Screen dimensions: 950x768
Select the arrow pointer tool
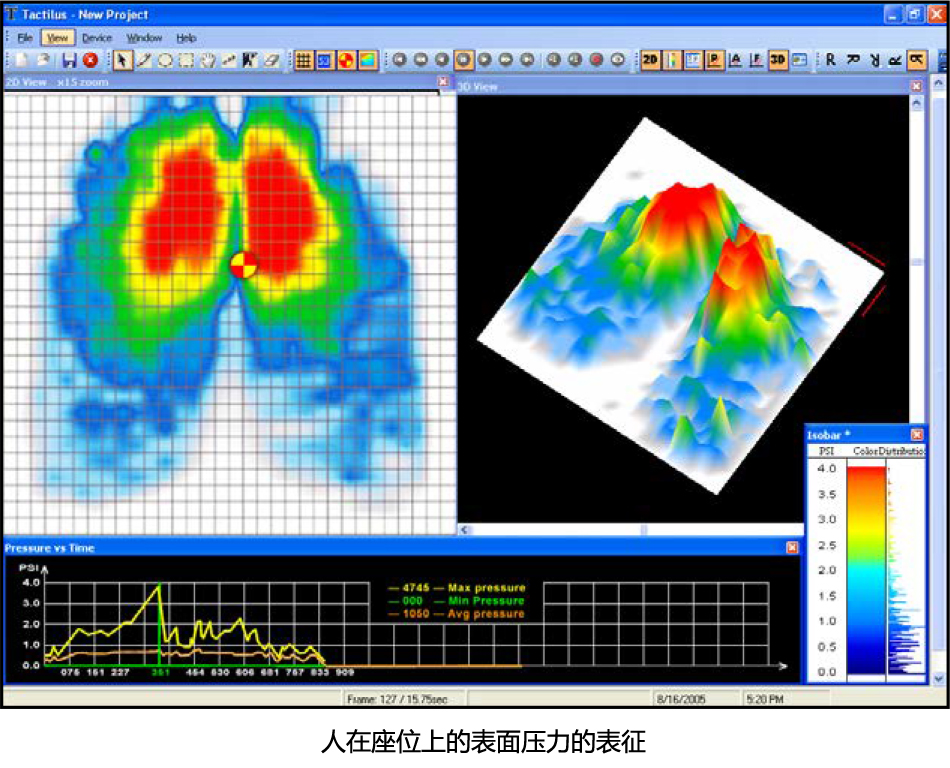122,60
